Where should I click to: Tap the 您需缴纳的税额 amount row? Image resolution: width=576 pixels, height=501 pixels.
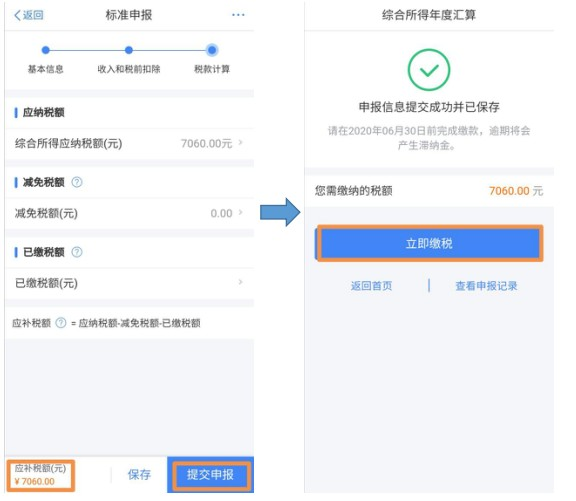coord(429,191)
